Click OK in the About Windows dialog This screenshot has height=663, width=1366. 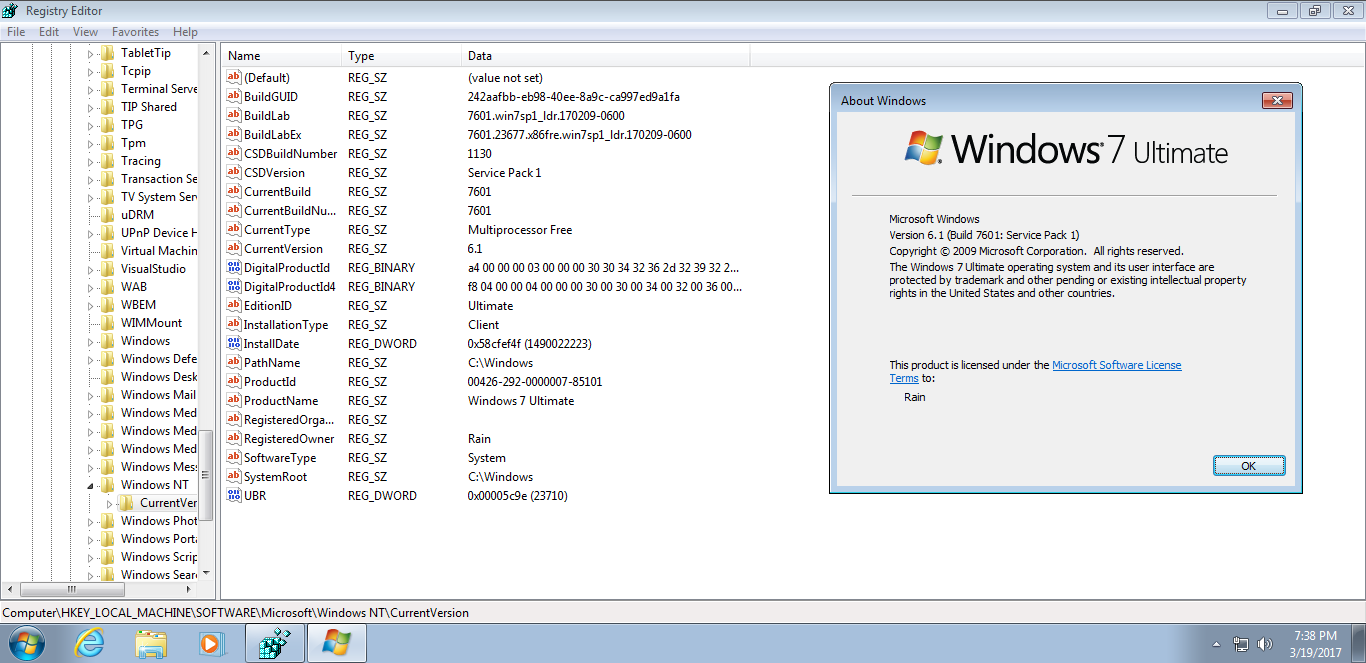[1248, 466]
